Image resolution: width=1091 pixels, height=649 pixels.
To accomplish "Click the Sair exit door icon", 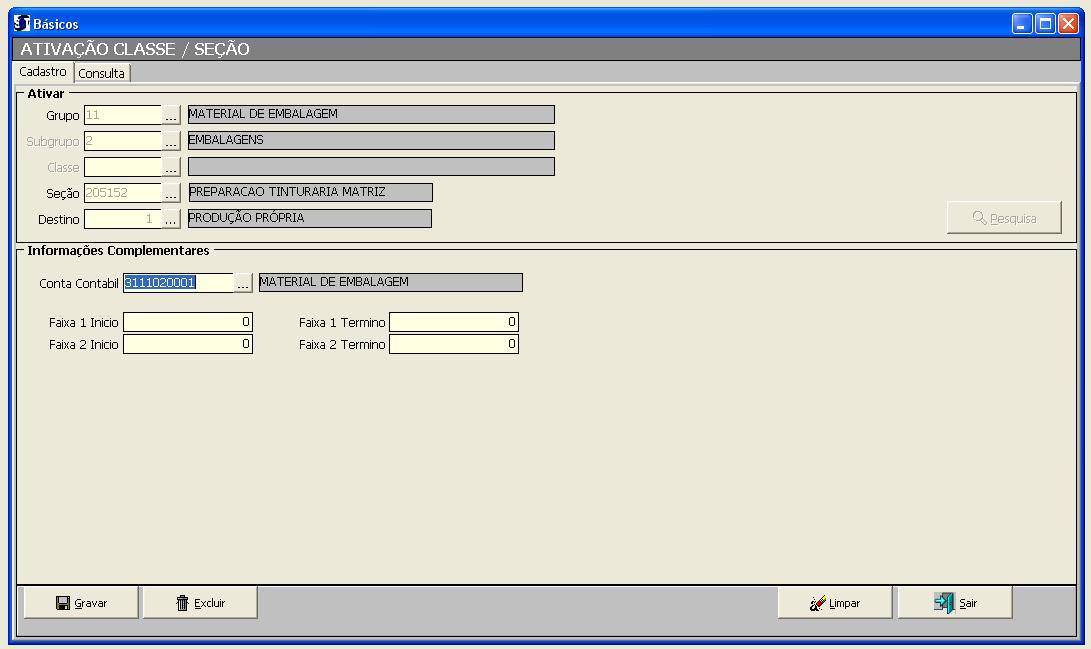I will tap(944, 603).
